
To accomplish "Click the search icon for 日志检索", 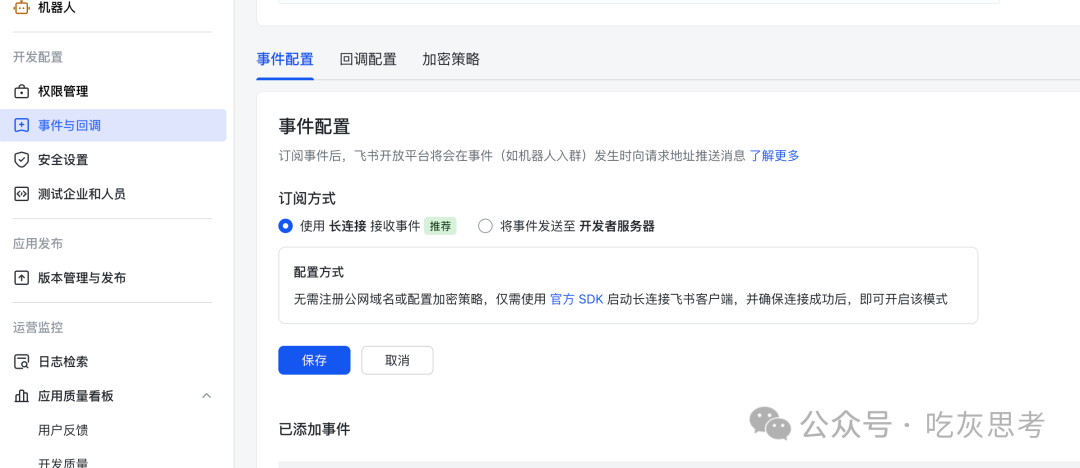I will point(22,362).
